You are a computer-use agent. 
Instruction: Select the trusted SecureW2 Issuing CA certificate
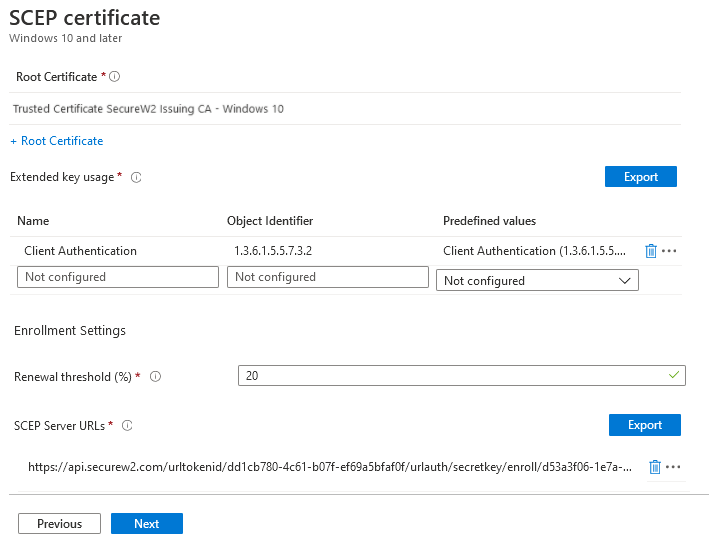click(x=148, y=109)
